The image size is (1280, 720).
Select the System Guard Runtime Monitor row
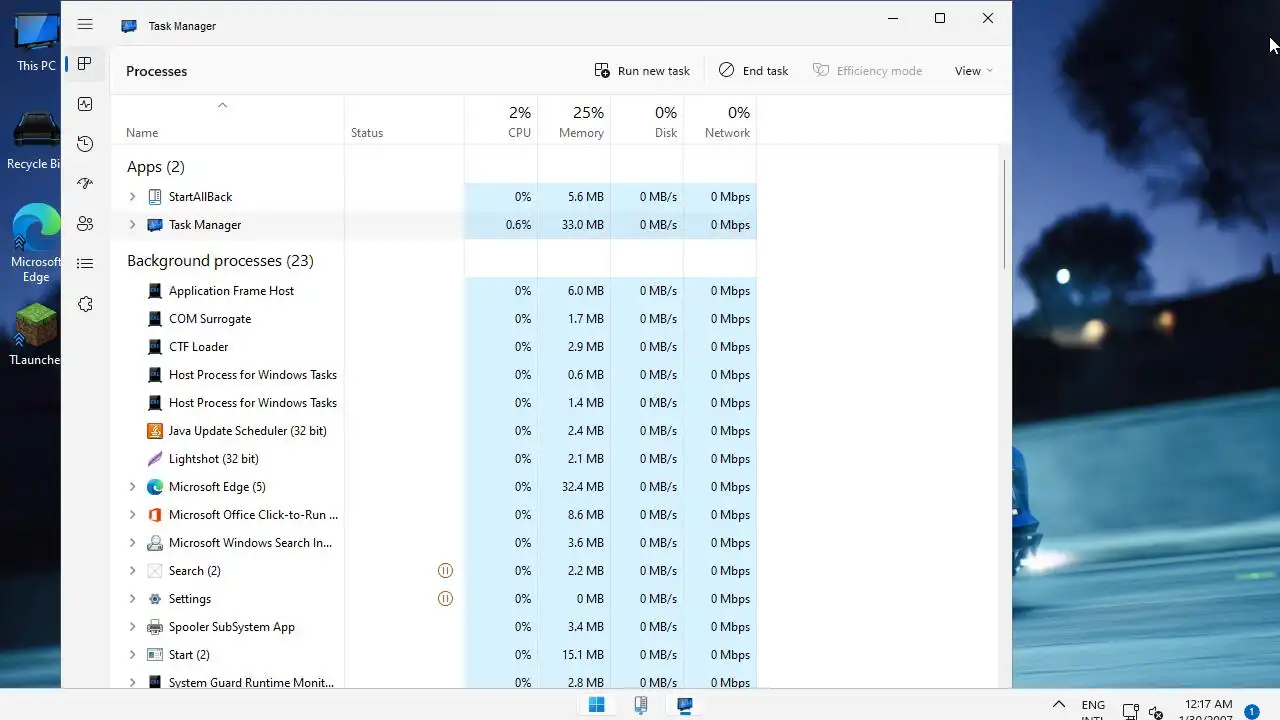click(x=434, y=680)
